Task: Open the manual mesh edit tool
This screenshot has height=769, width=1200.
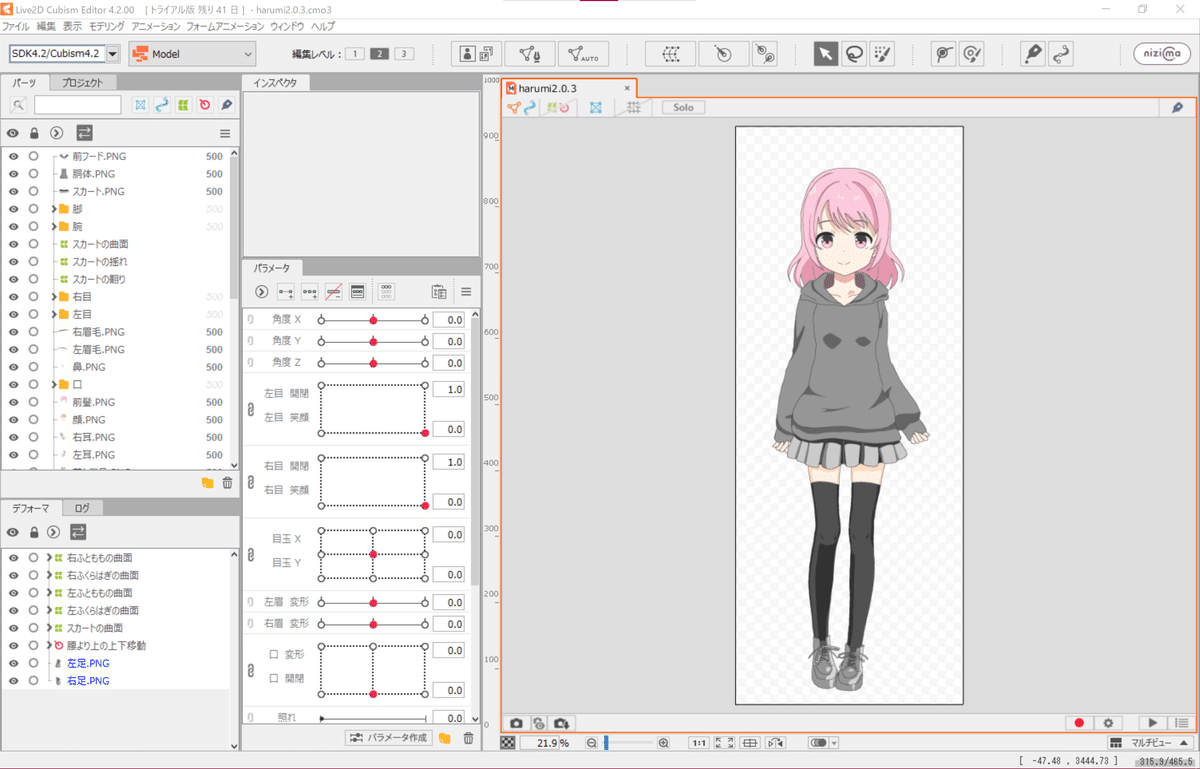Action: tap(530, 54)
